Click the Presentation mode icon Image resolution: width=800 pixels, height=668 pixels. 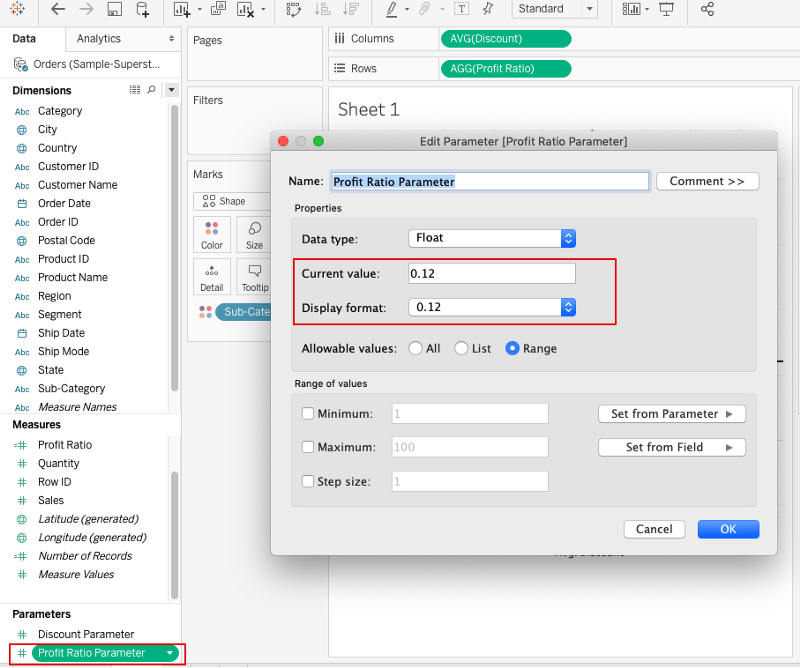tap(666, 9)
